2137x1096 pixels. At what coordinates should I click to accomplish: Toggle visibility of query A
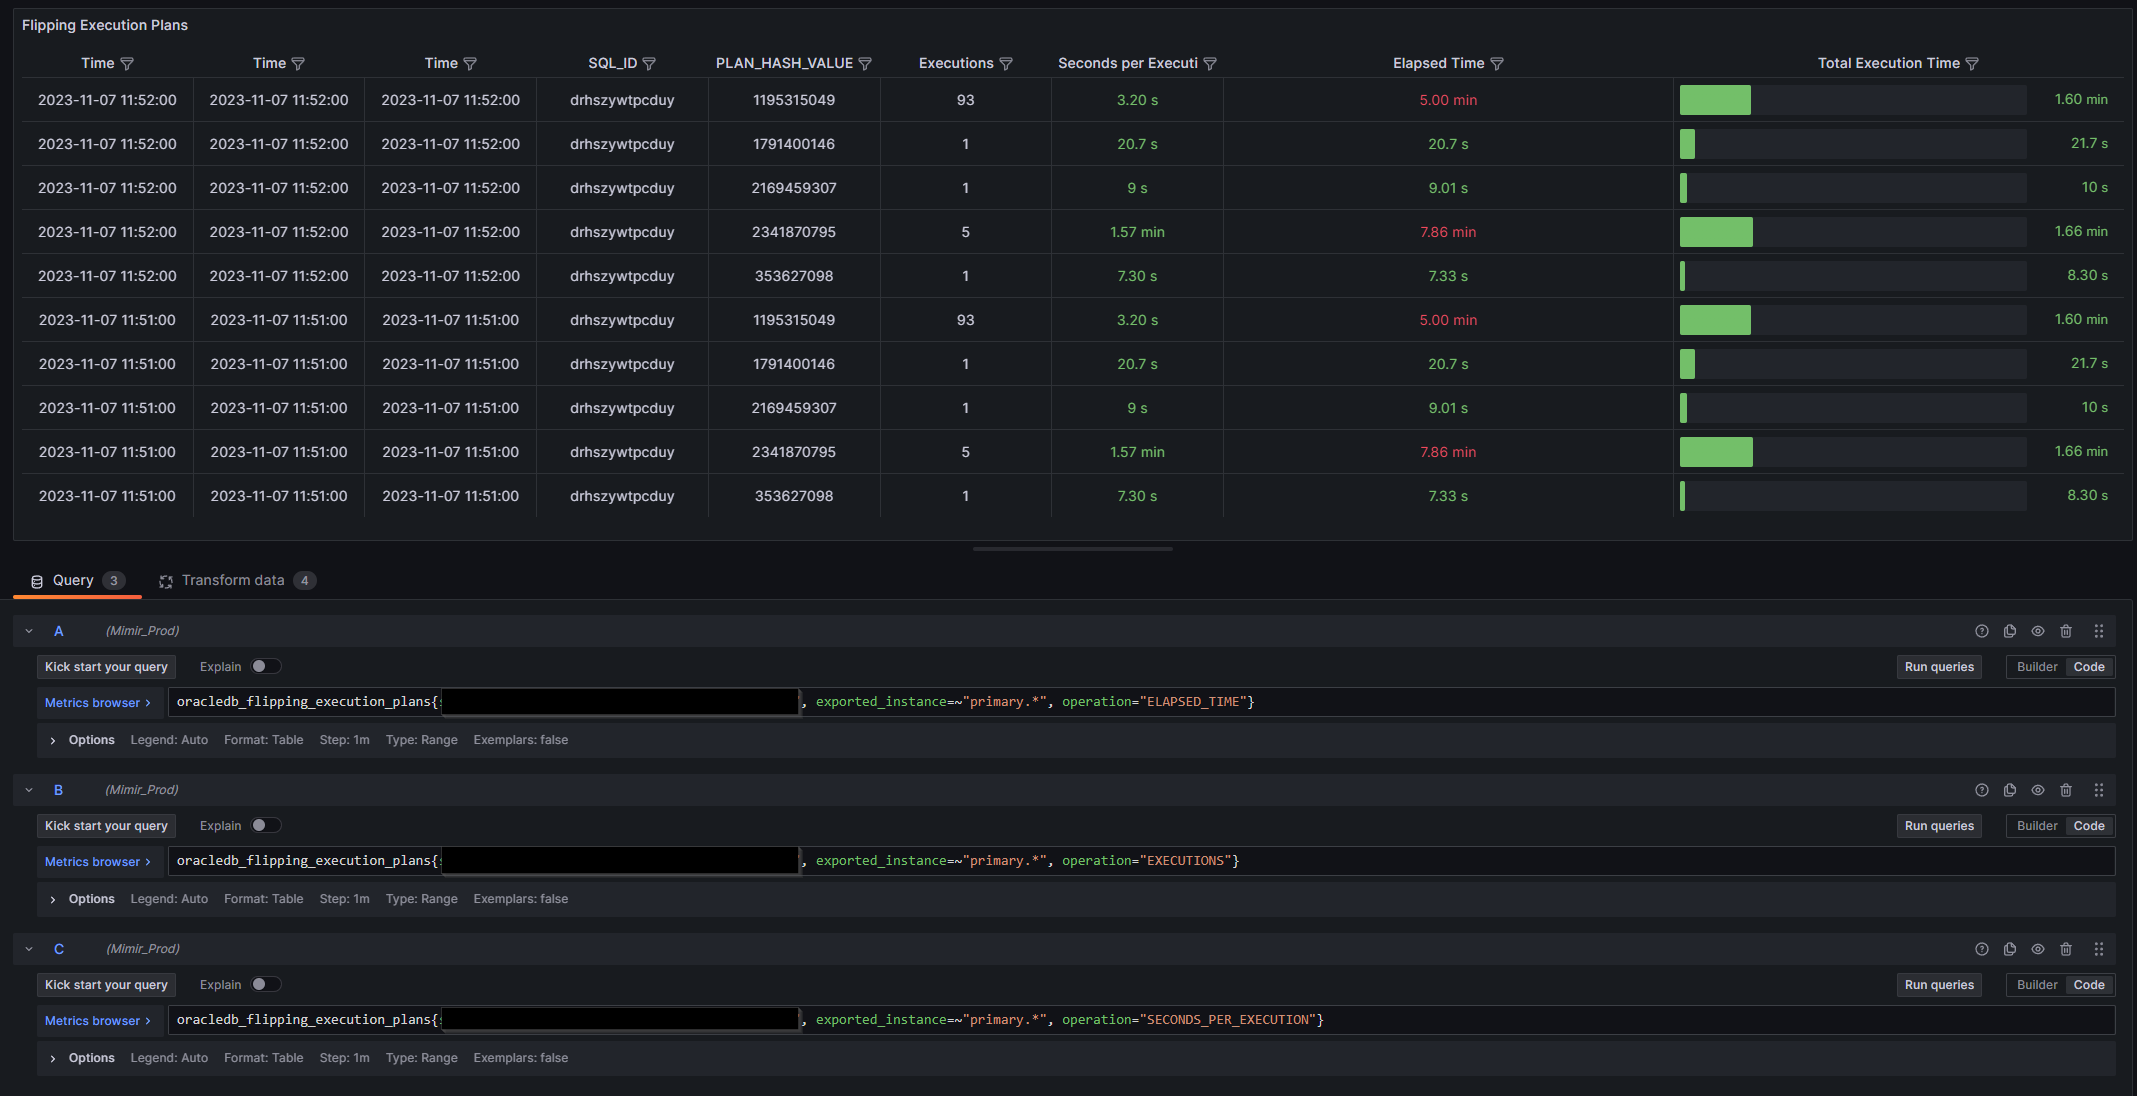[2038, 631]
